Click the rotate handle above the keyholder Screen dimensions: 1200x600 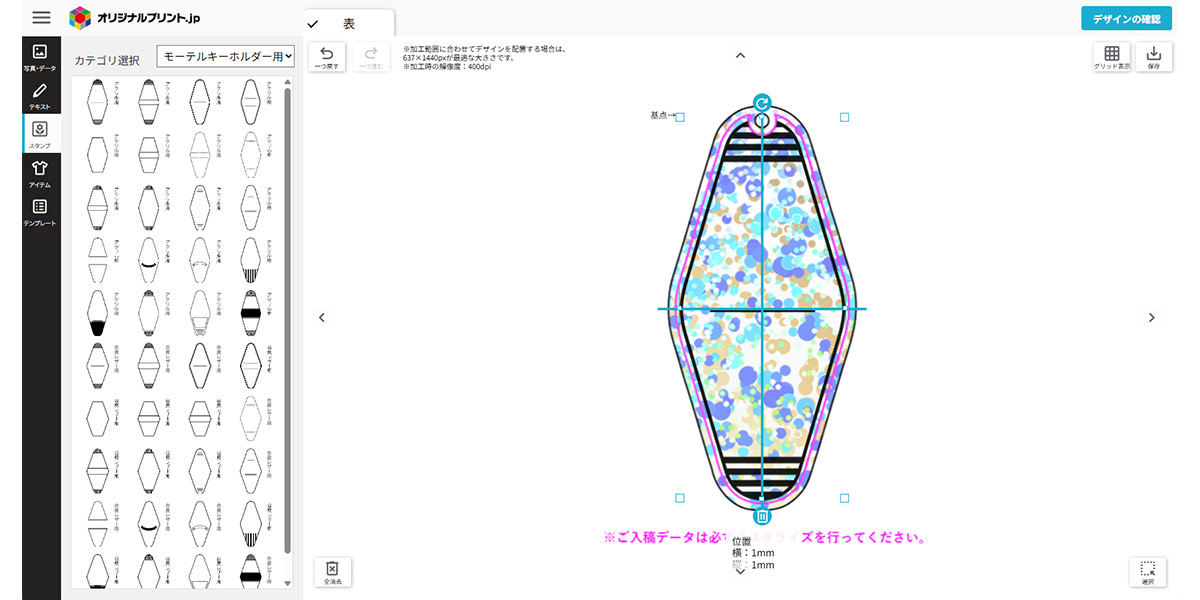coord(762,103)
